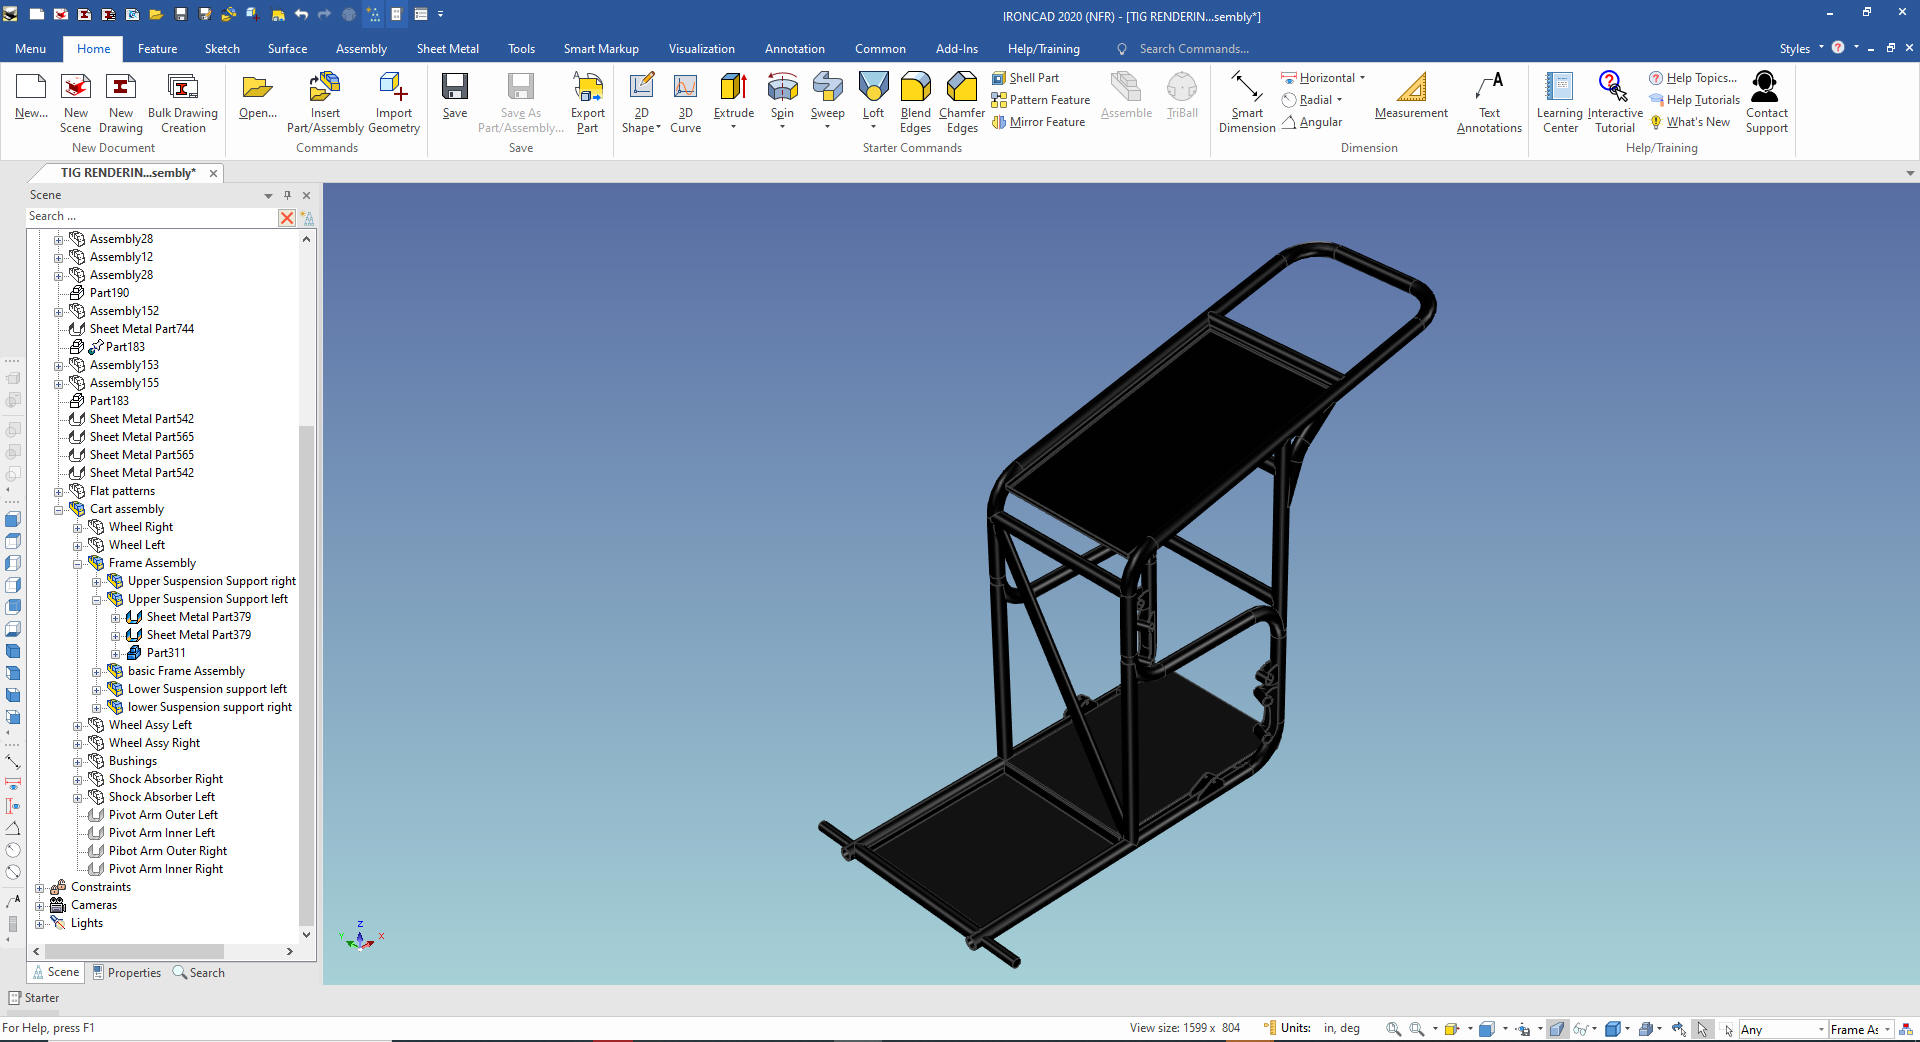Click the Sweep tool icon
1920x1042 pixels.
click(x=827, y=88)
